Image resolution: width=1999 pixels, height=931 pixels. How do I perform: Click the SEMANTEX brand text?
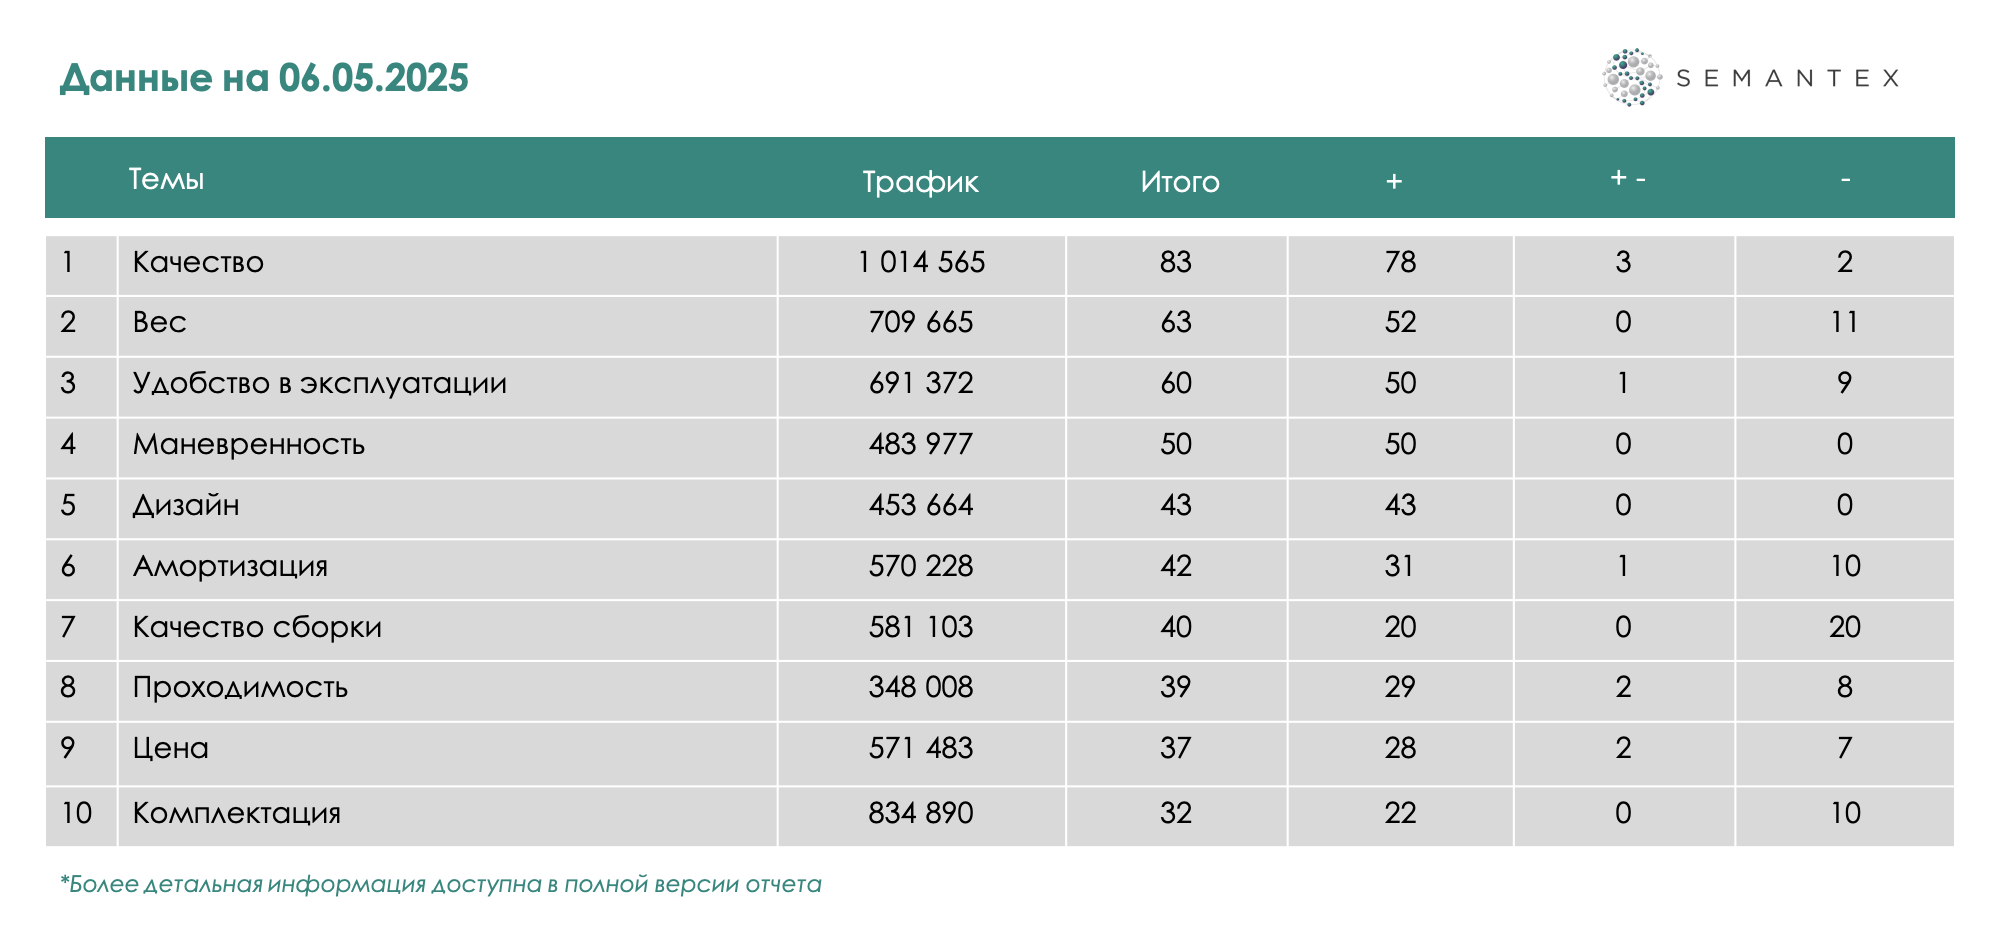coord(1787,78)
